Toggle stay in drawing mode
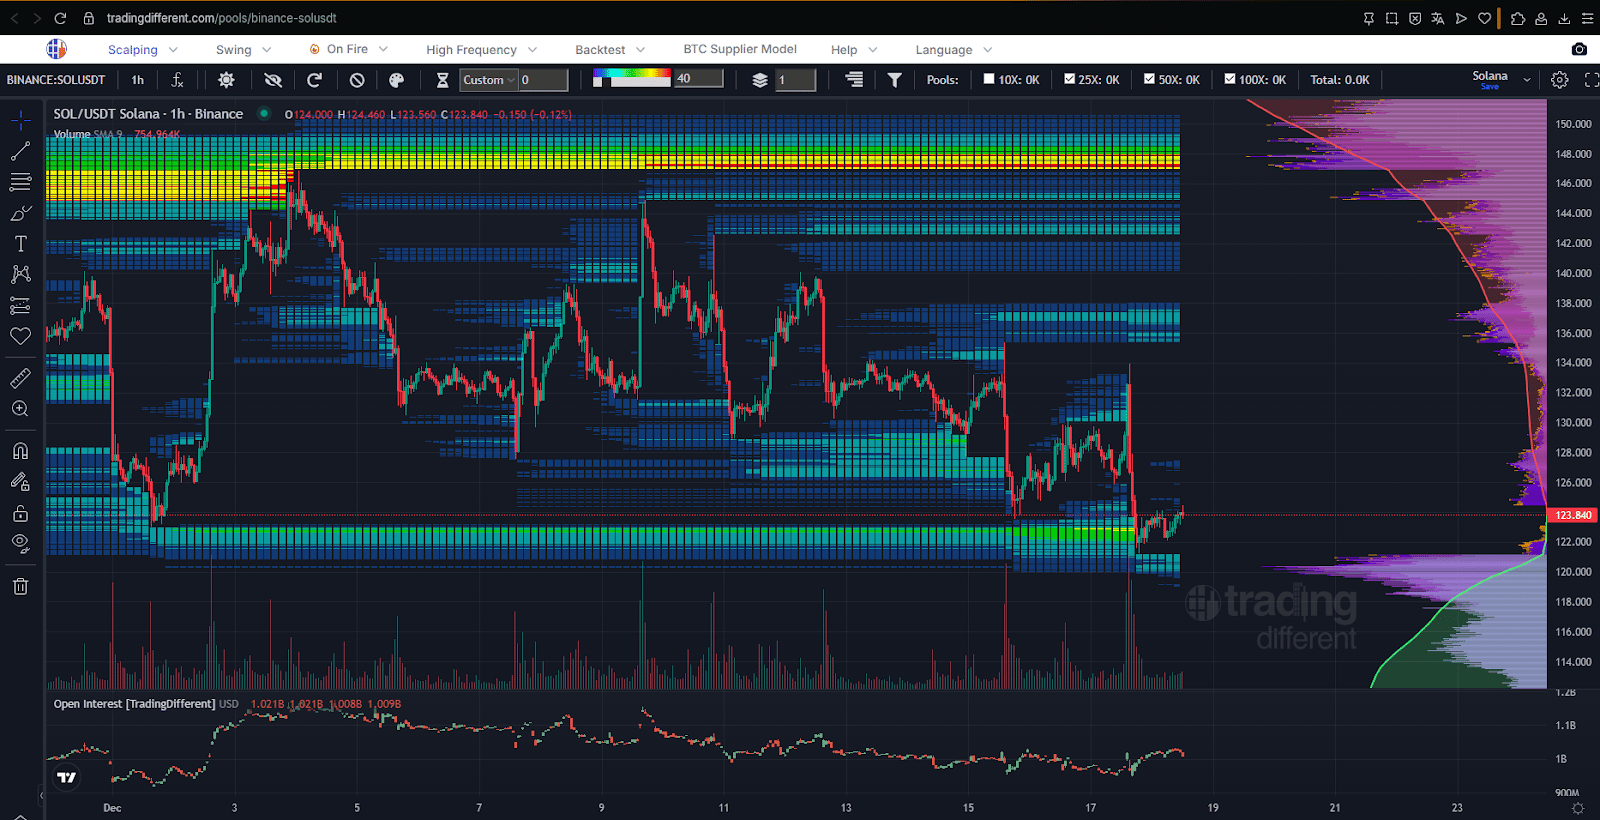The width and height of the screenshot is (1600, 820). click(x=20, y=482)
